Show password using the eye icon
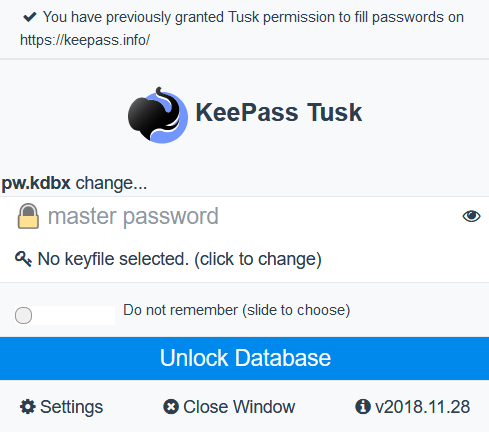 [471, 216]
